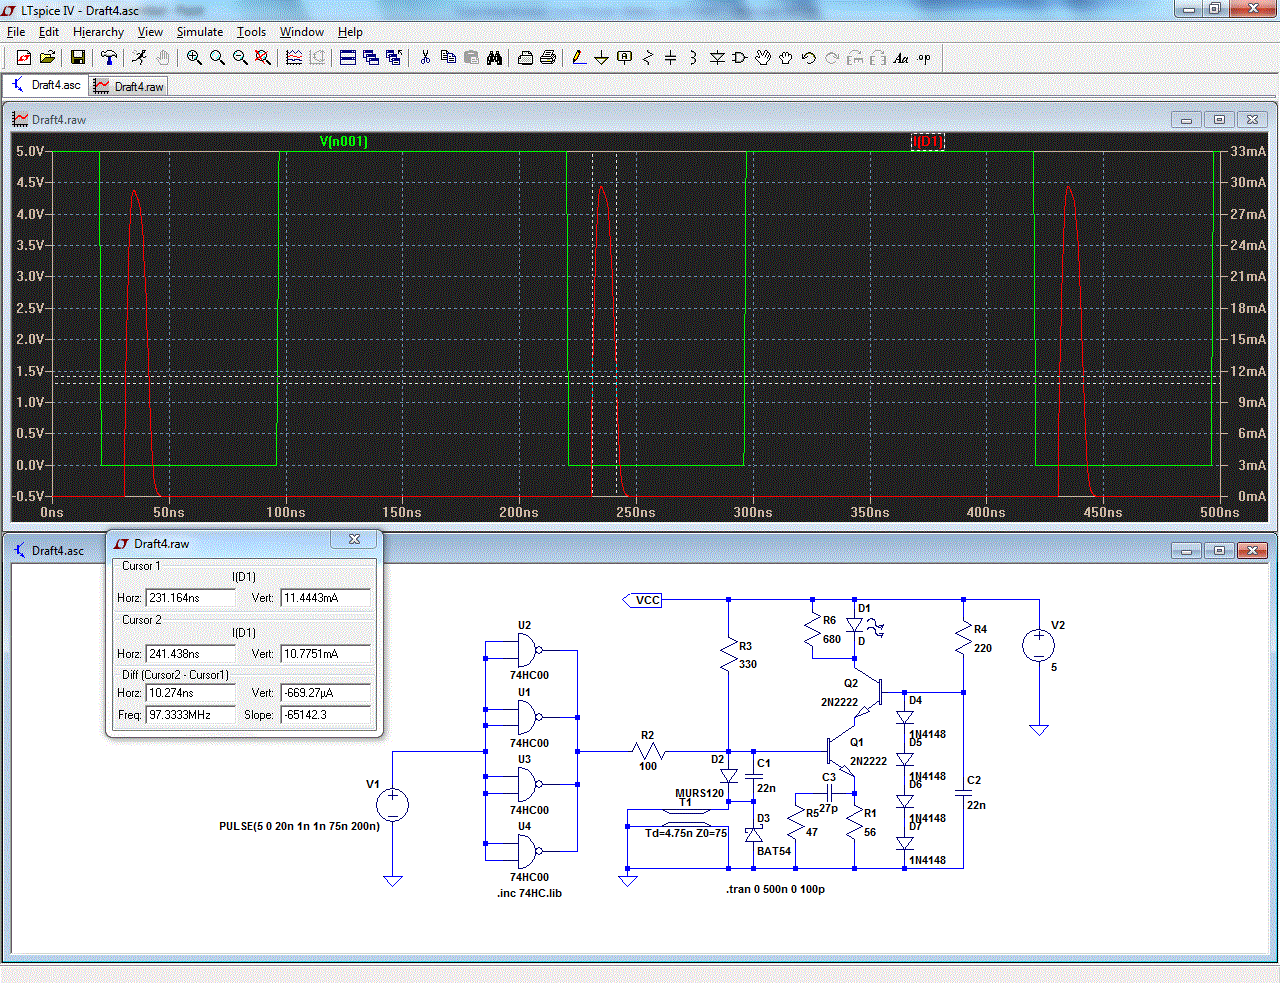The width and height of the screenshot is (1280, 984).
Task: Click the Freq field in cursor dialog
Action: pyautogui.click(x=190, y=715)
